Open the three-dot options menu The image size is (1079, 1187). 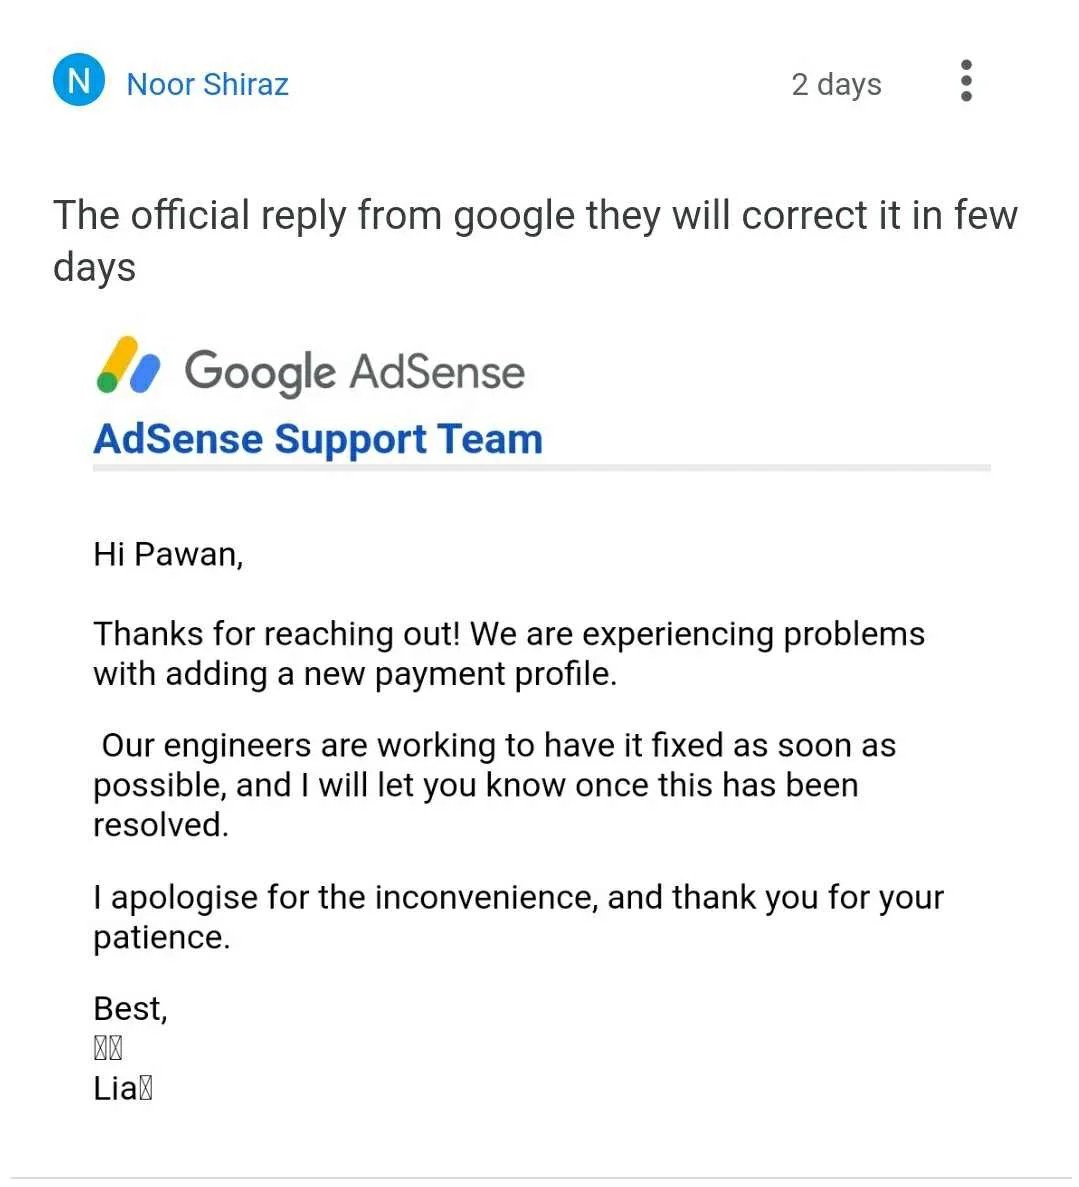[x=965, y=80]
